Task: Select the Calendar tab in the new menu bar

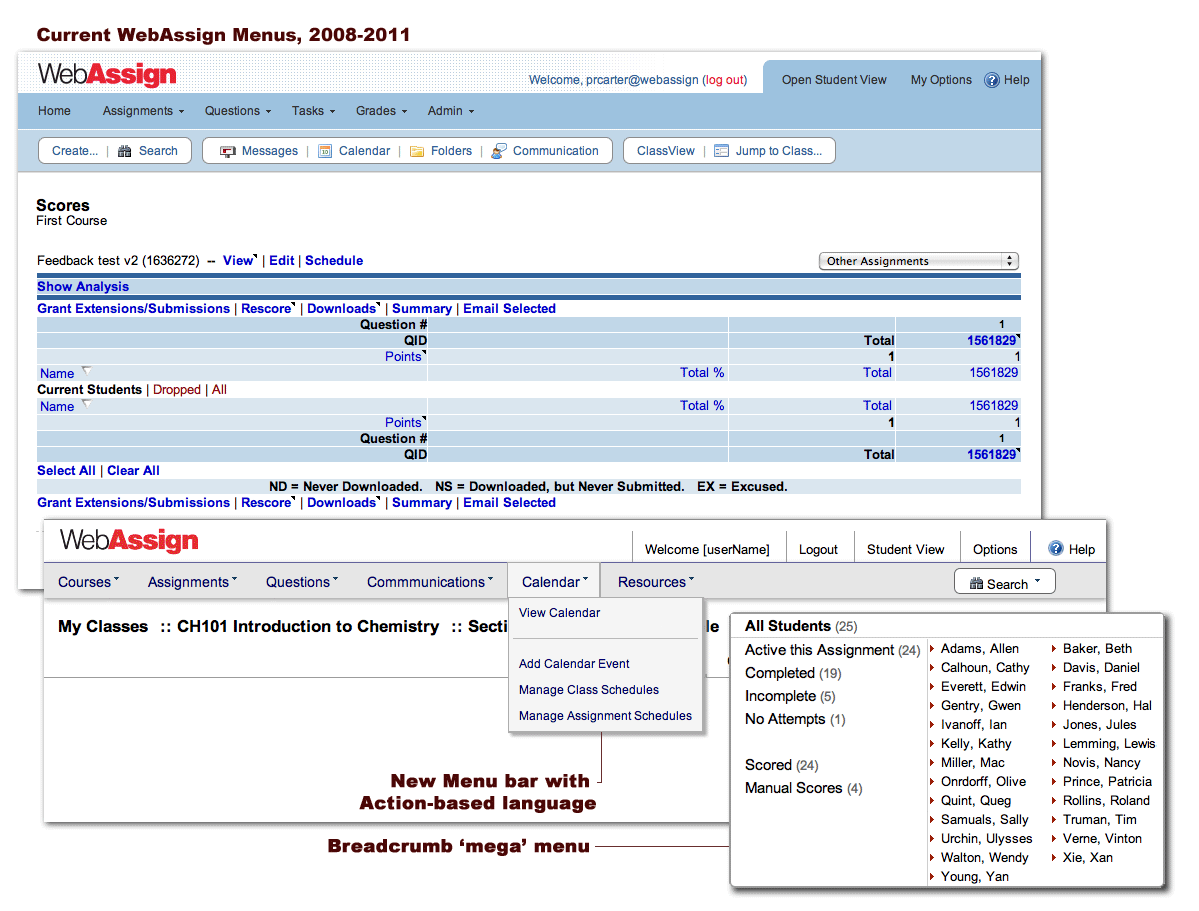Action: [555, 582]
